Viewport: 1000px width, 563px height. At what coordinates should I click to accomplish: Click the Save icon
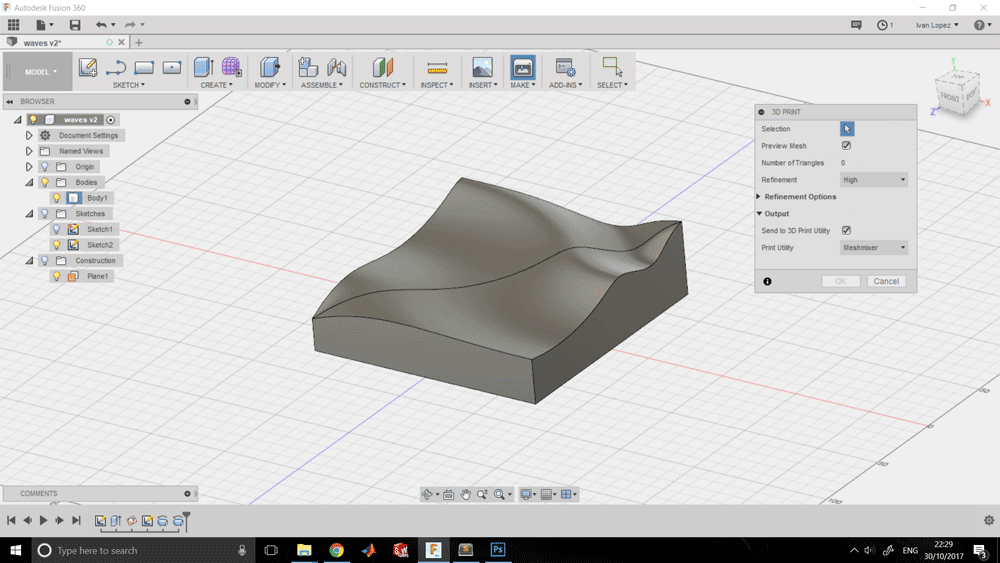pos(75,25)
